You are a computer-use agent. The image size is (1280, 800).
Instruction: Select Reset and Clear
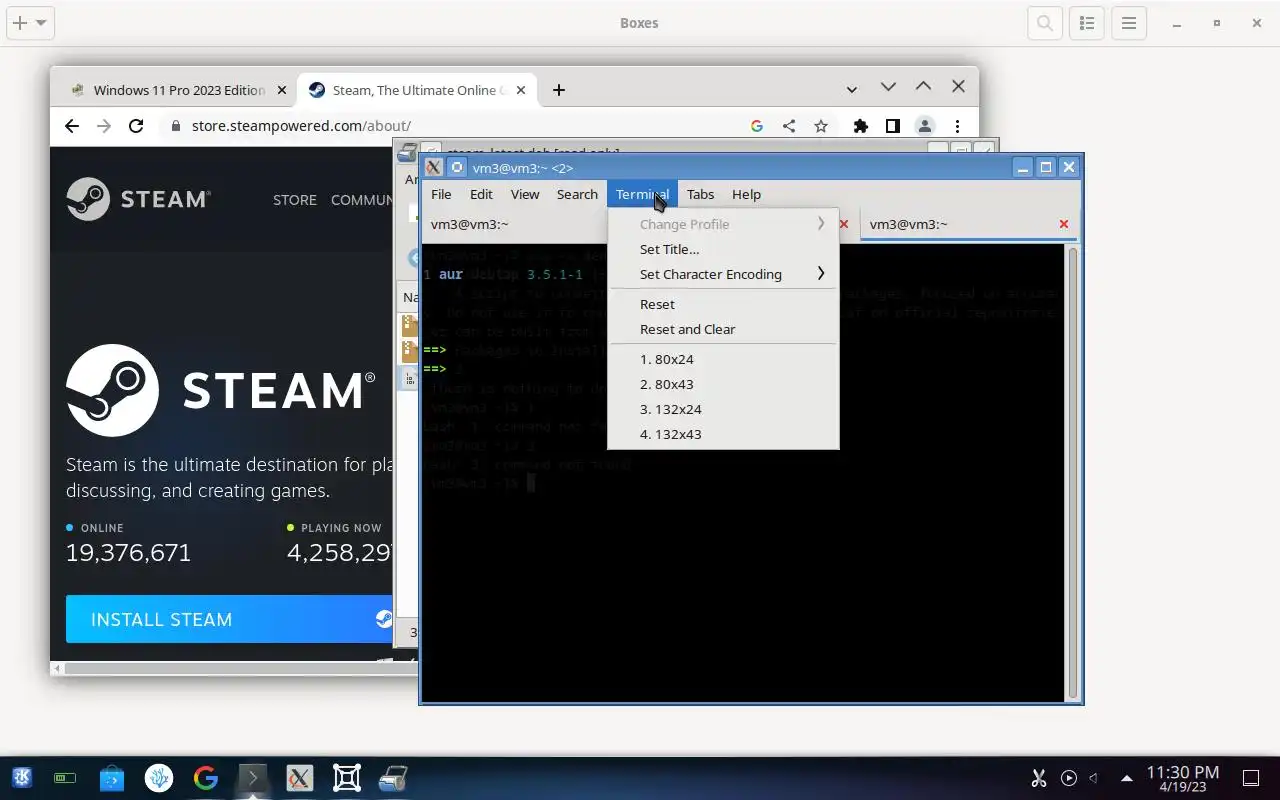pos(723,329)
